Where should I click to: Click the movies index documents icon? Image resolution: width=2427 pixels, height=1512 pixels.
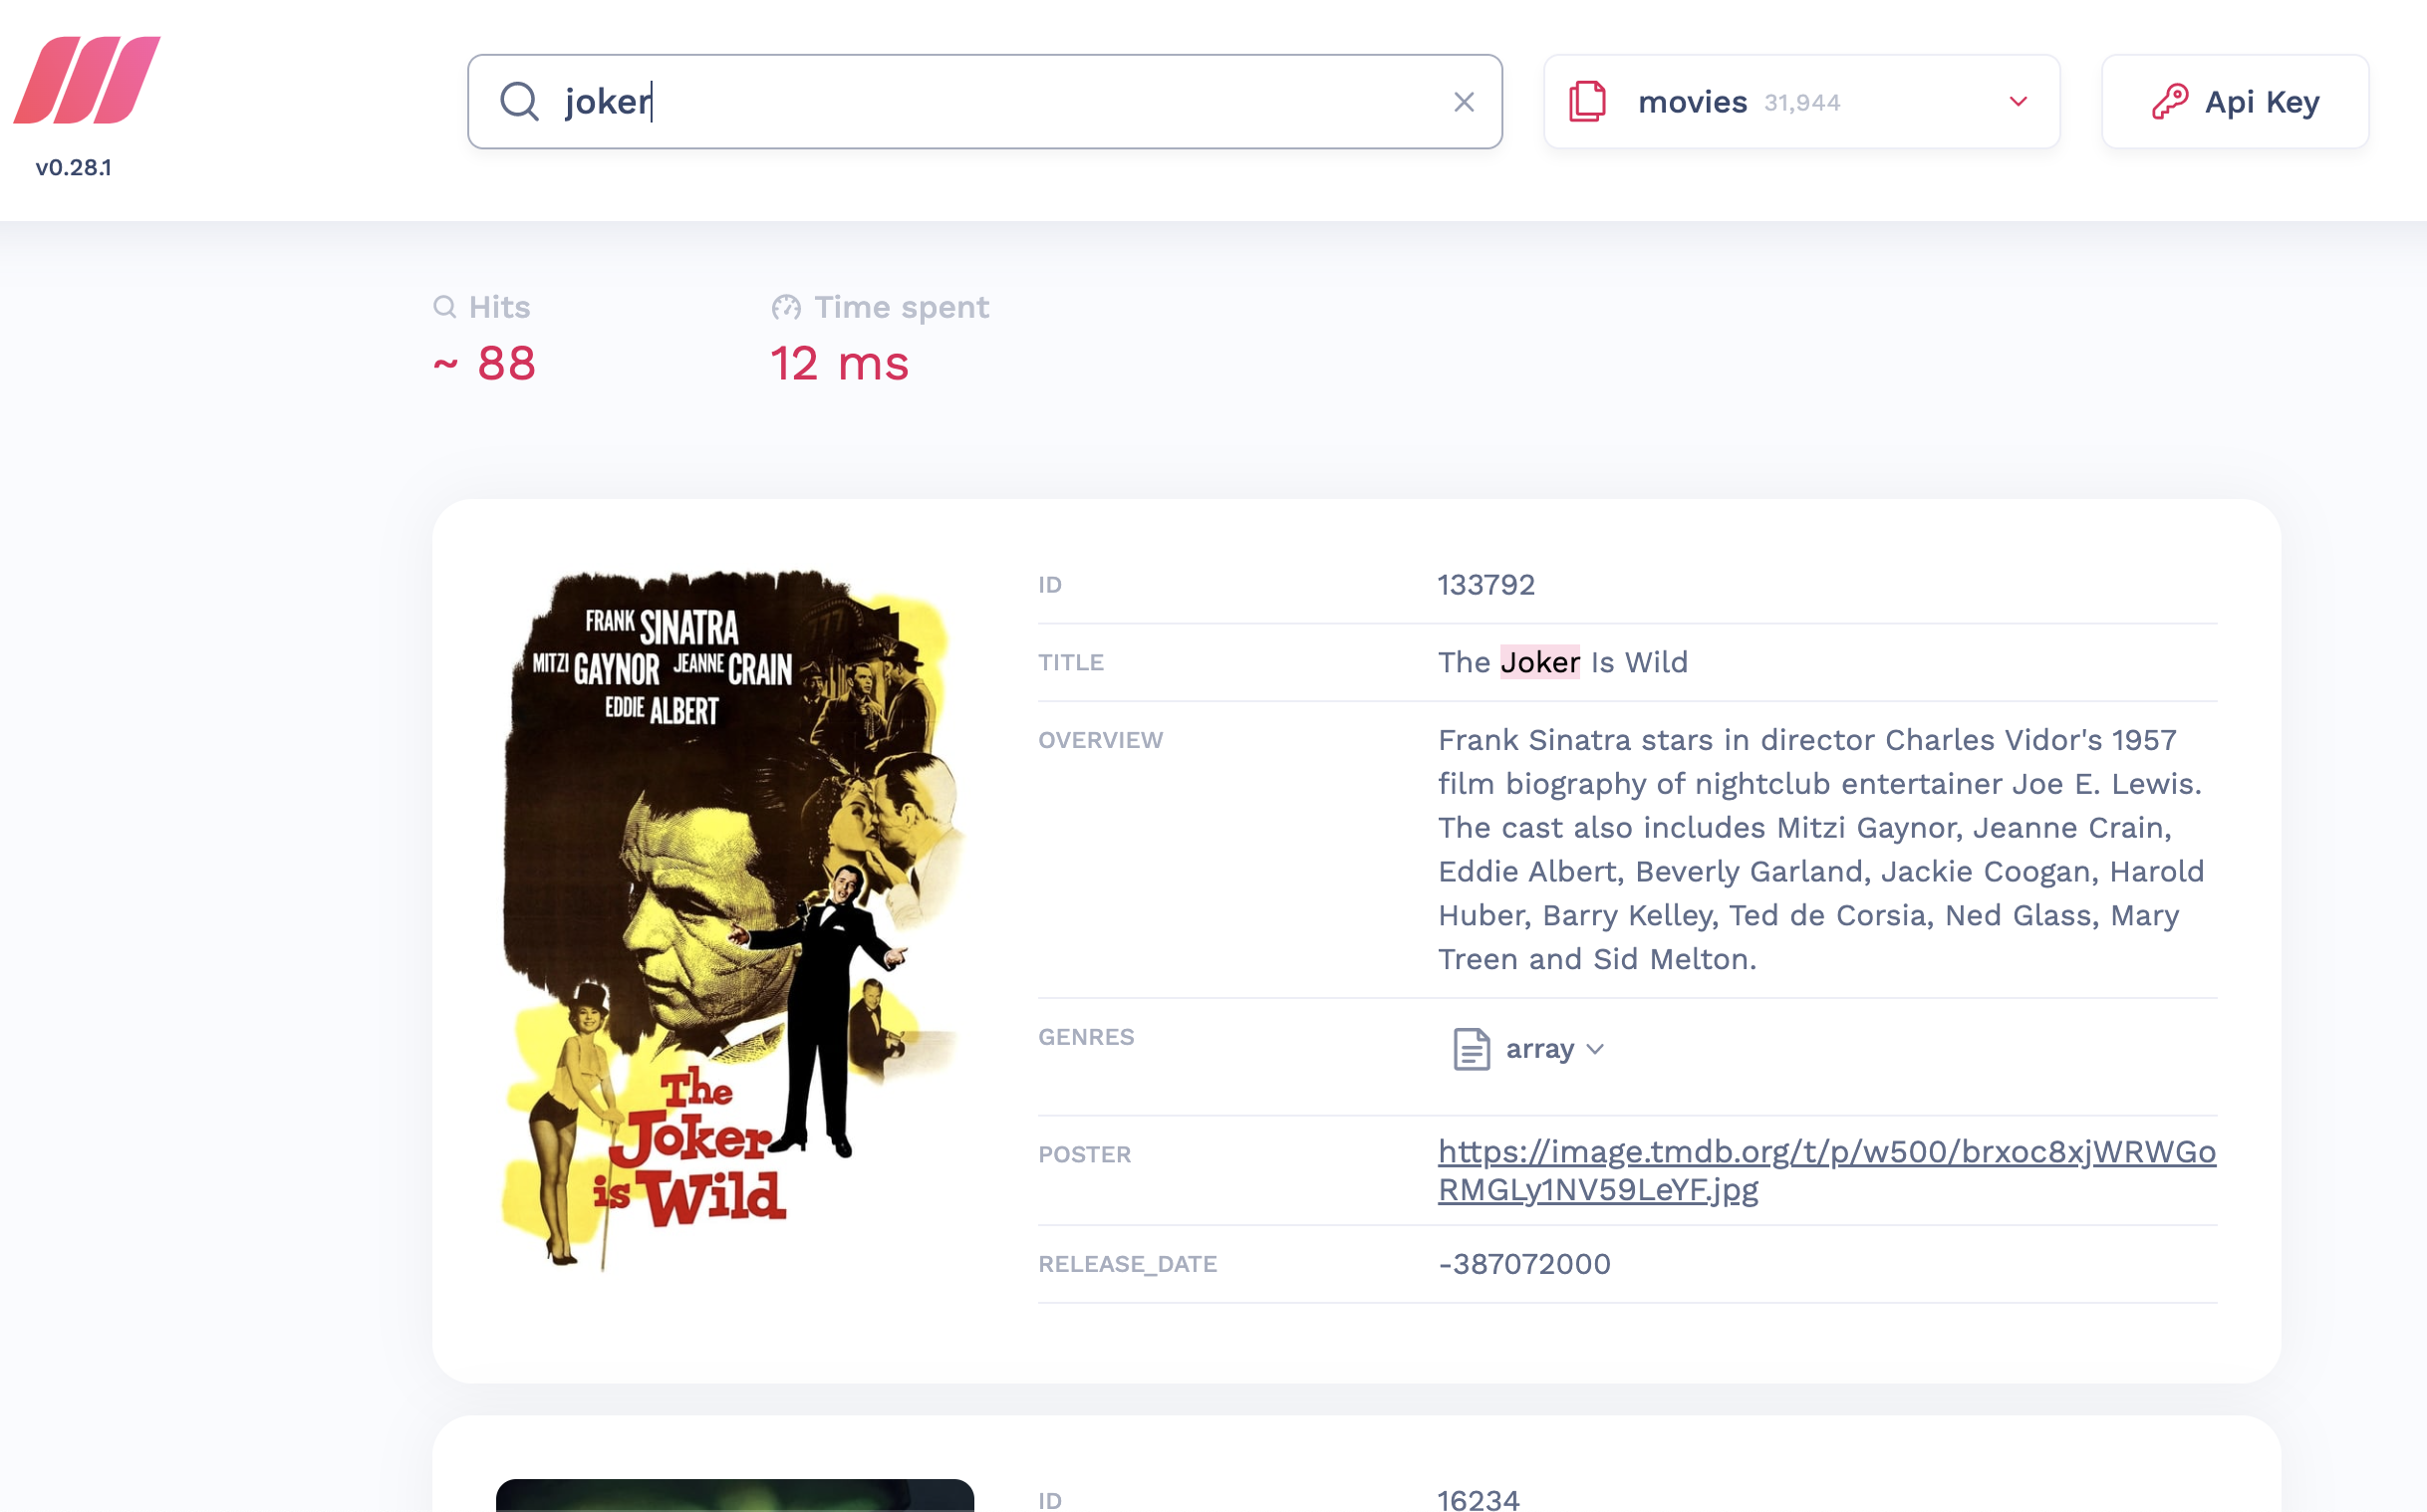1587,101
